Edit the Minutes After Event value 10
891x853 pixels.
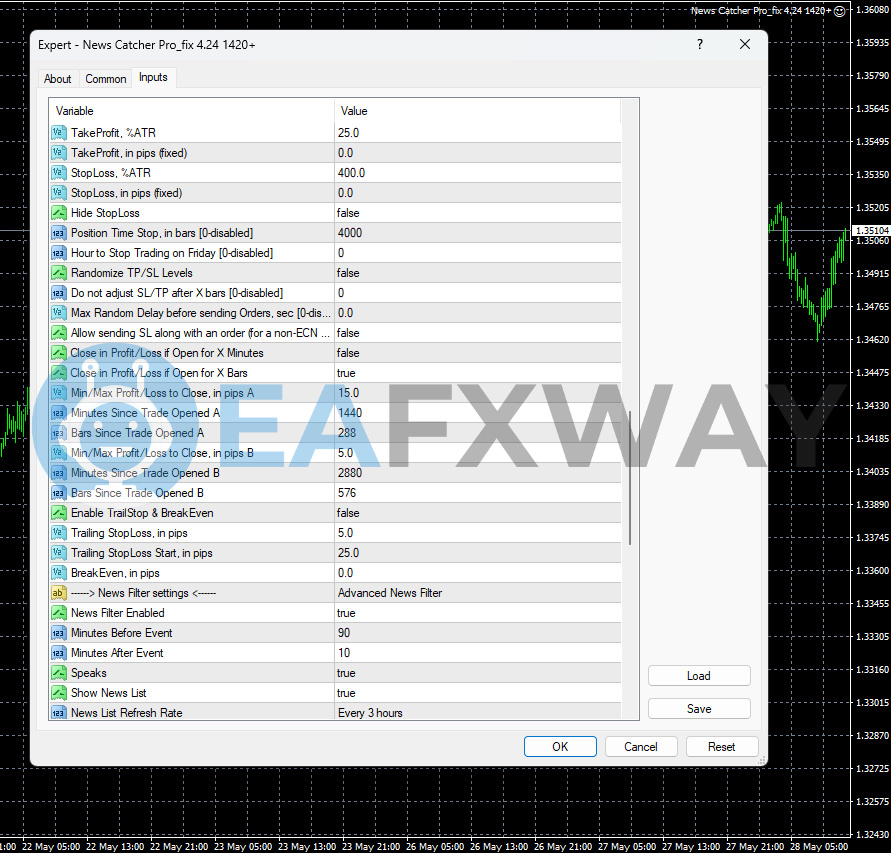477,653
